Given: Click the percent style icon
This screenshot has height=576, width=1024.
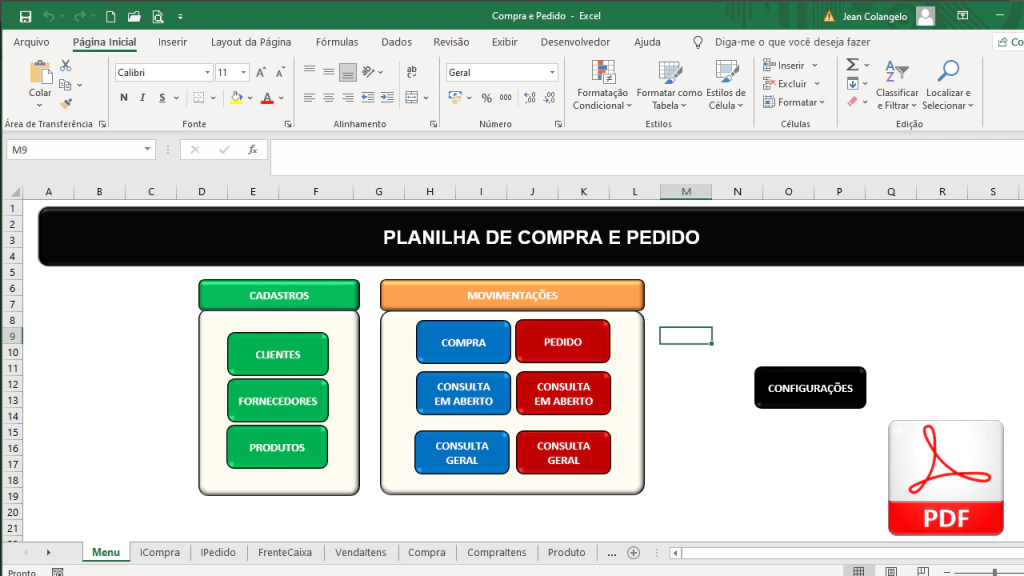Looking at the screenshot, I should click(x=487, y=98).
